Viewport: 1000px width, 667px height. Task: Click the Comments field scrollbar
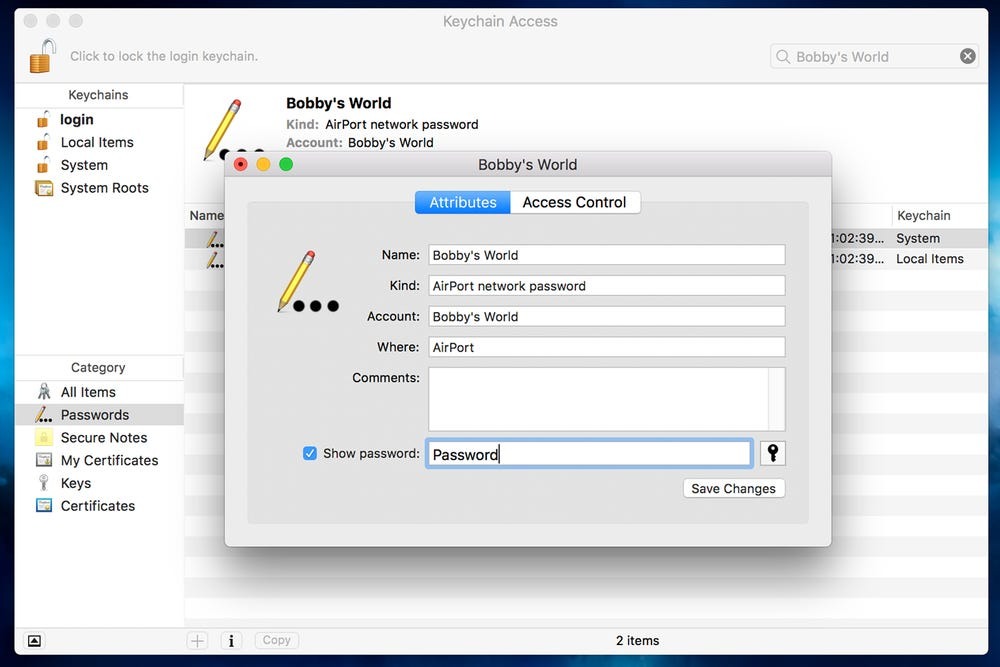coord(777,399)
